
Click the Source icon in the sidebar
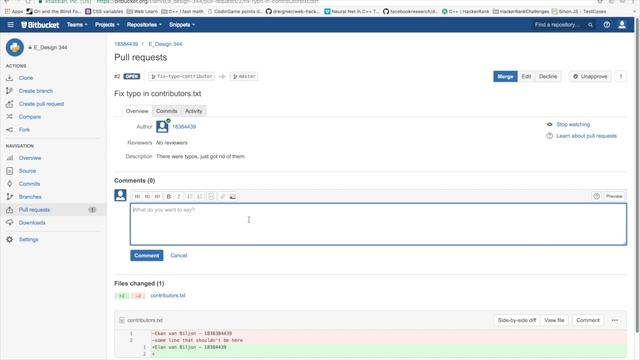tap(9, 171)
